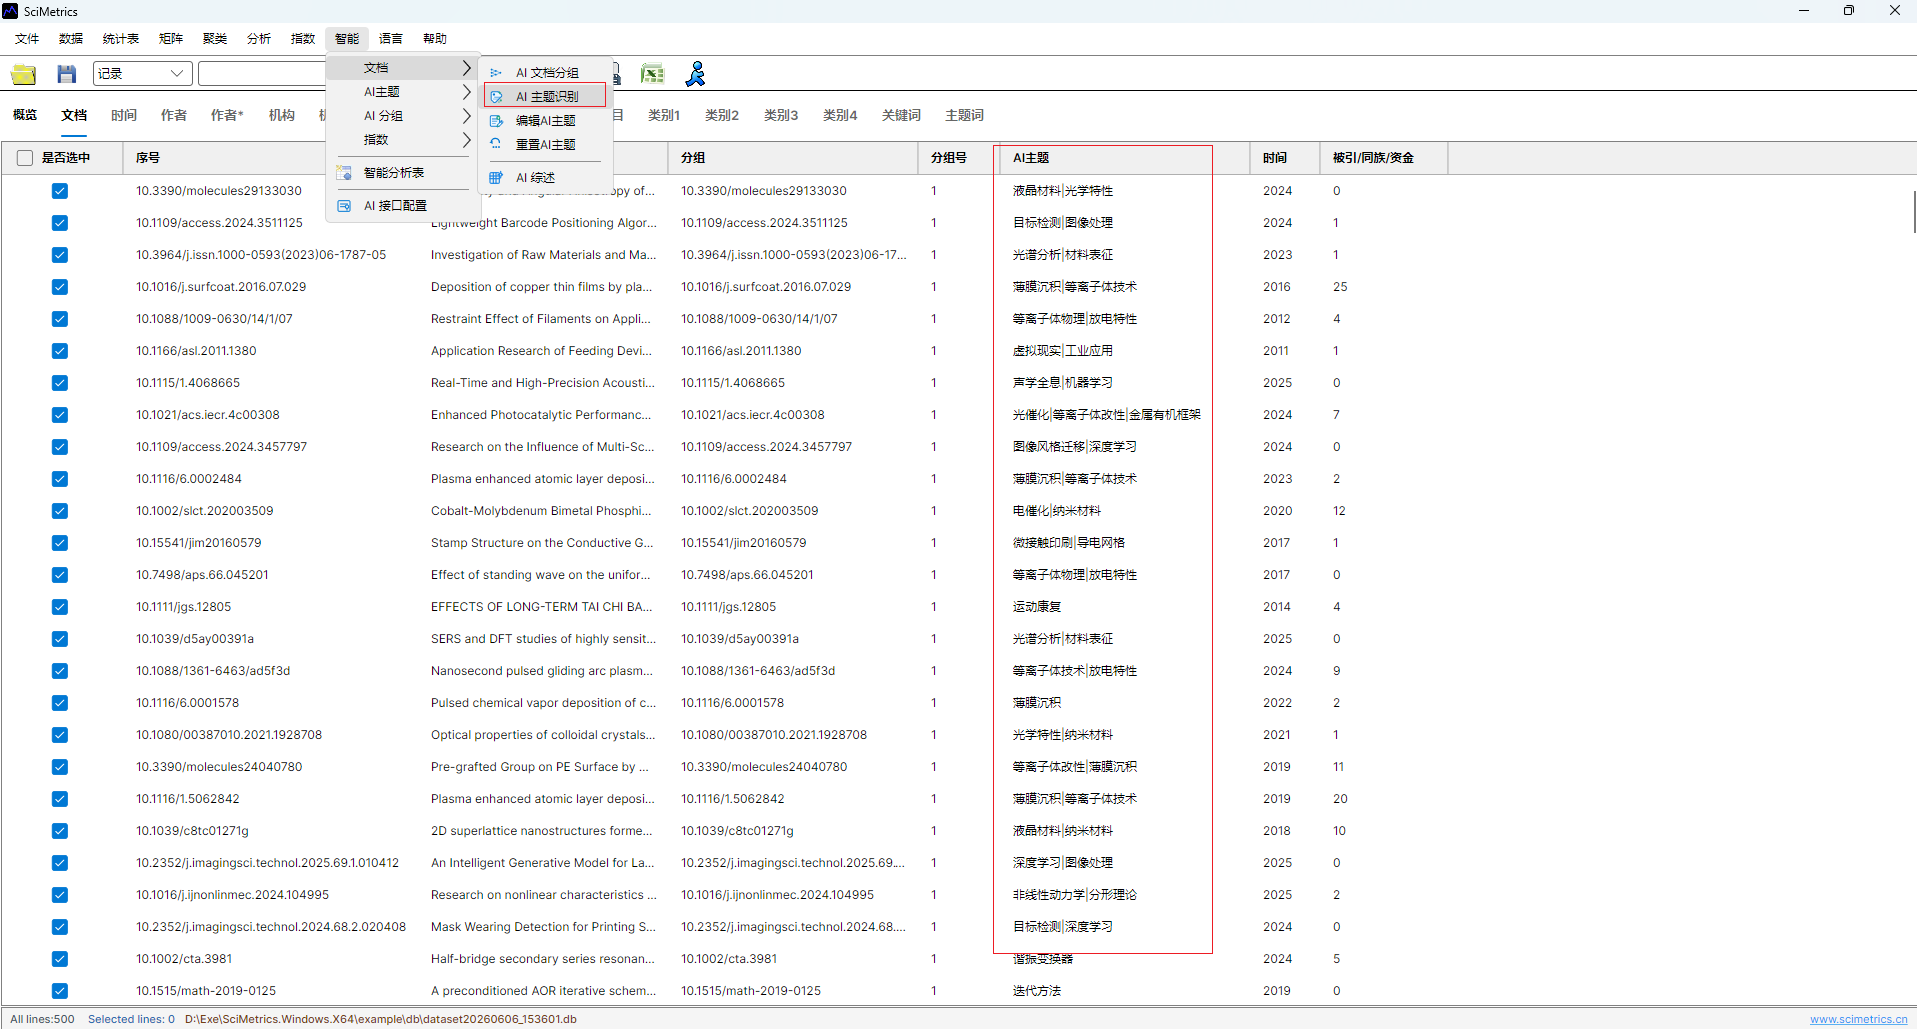Uncheck row 10.1002/slct.202003509 checkbox
The height and width of the screenshot is (1029, 1917).
click(x=60, y=511)
